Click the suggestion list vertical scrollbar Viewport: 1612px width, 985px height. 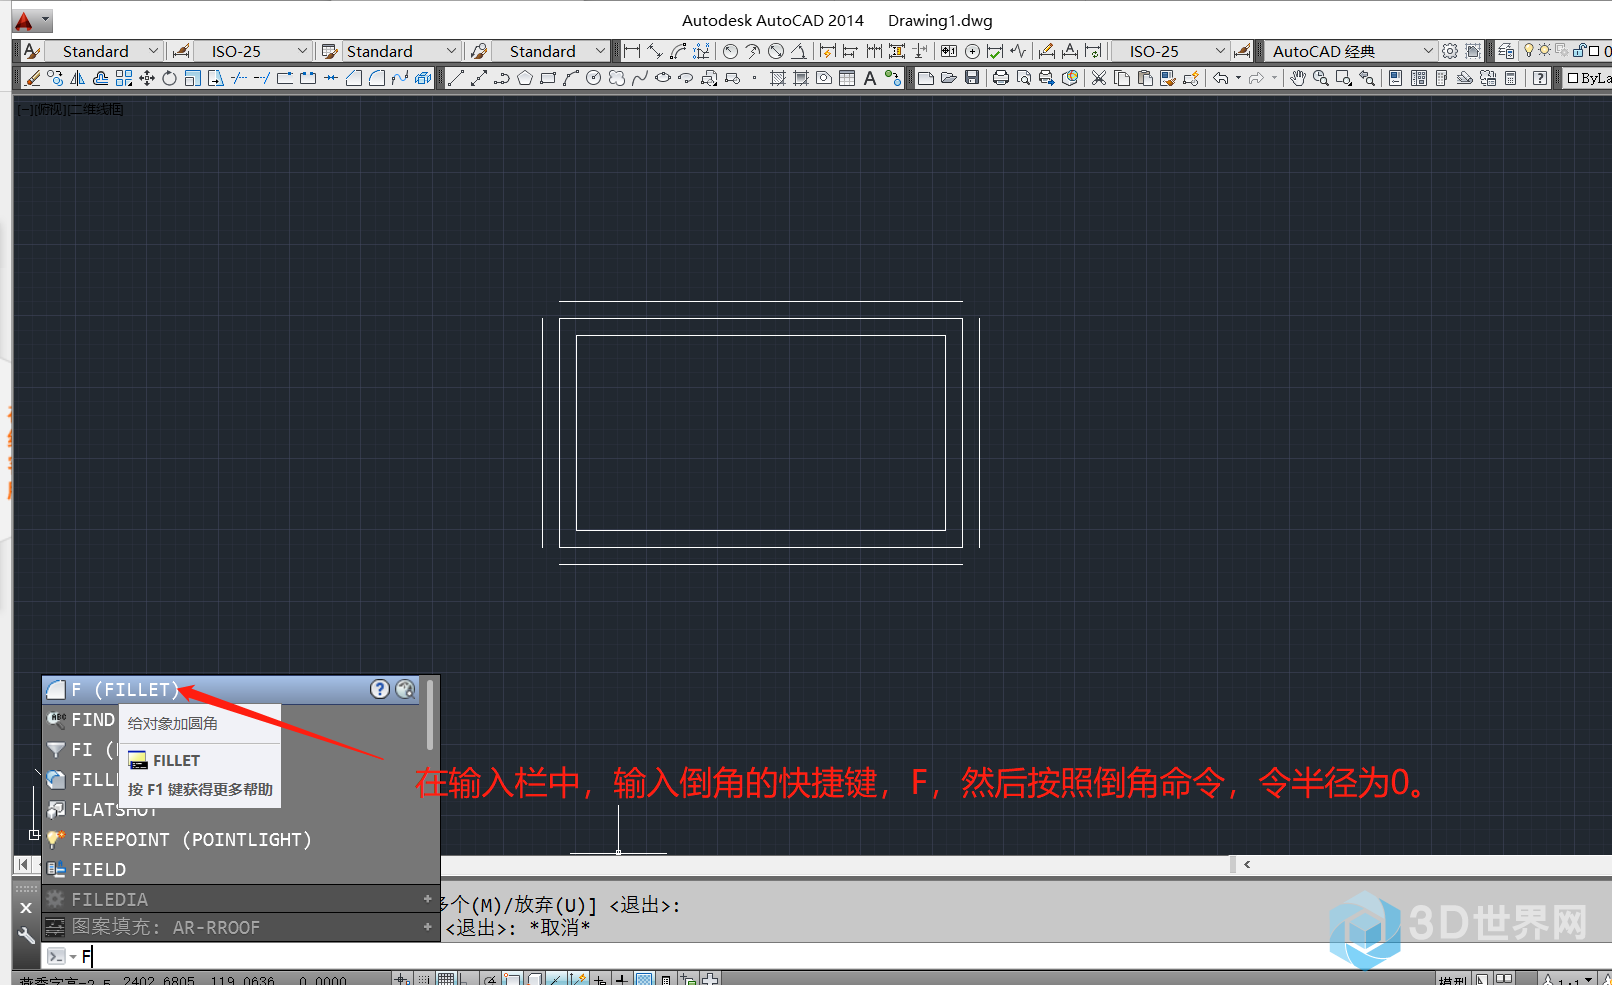coord(430,715)
